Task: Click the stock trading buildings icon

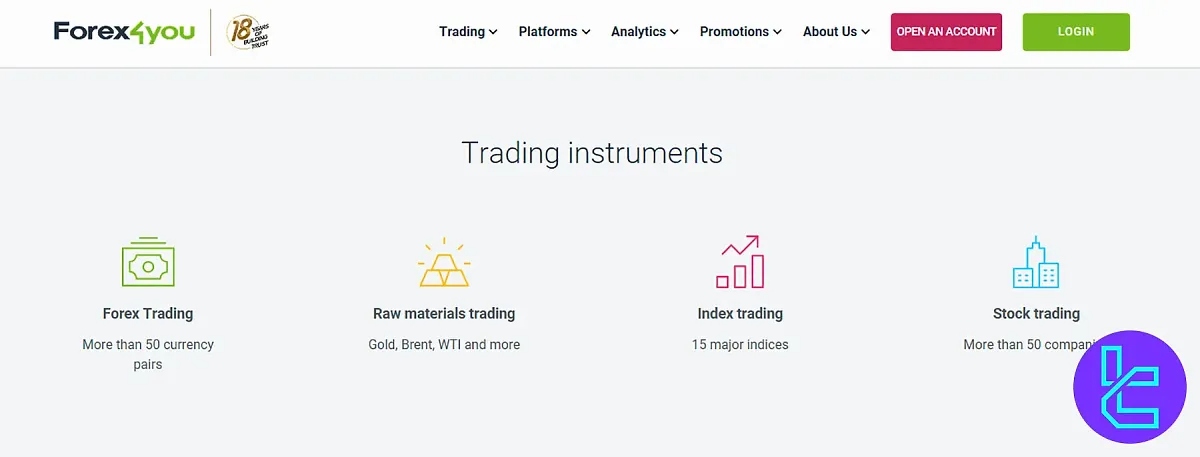Action: point(1036,263)
